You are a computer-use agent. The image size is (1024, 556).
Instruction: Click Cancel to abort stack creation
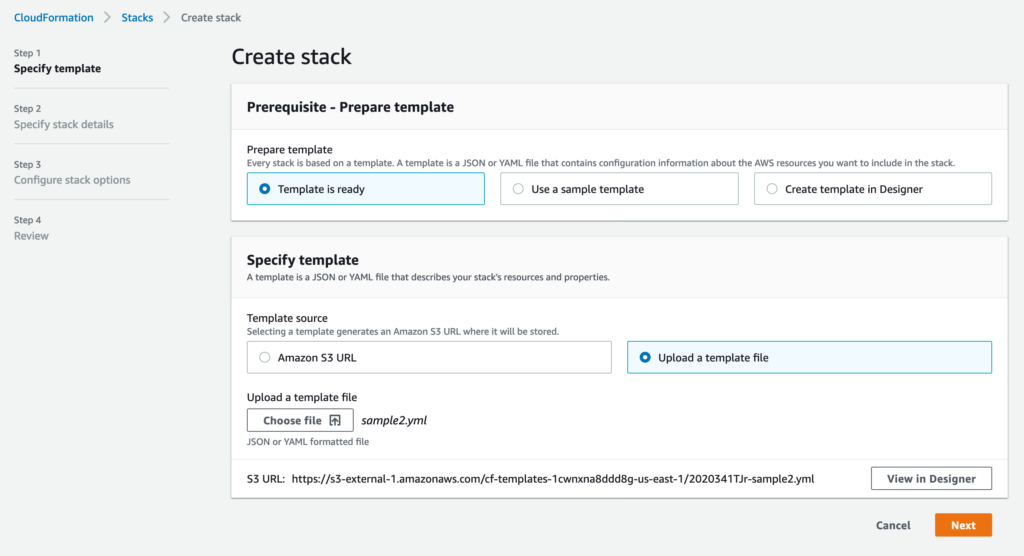[893, 525]
